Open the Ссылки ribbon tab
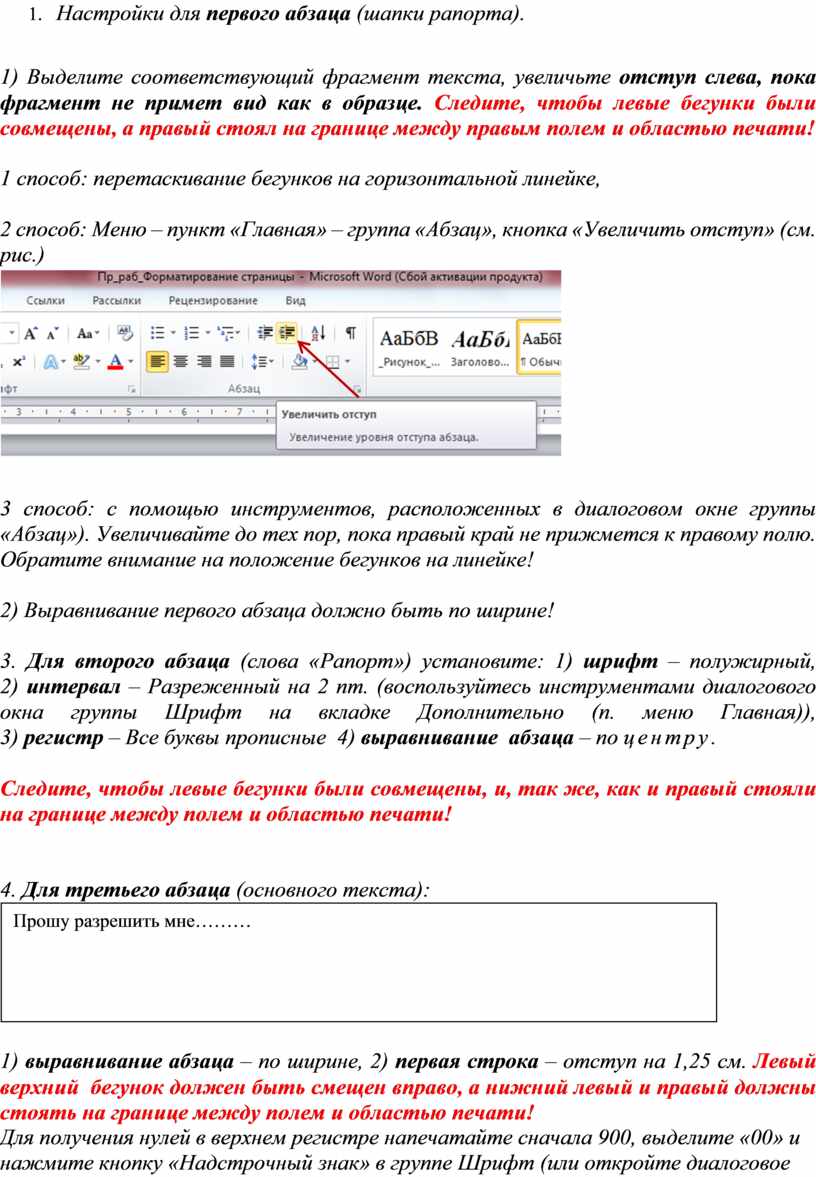Image resolution: width=816 pixels, height=1177 pixels. (45, 300)
